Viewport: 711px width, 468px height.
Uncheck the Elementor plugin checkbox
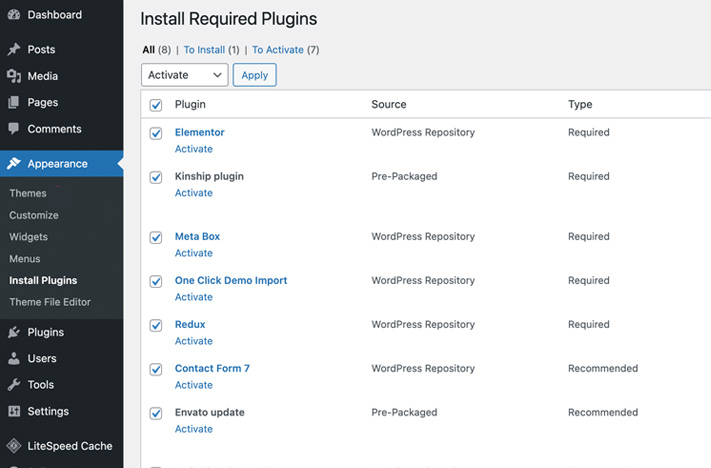156,133
